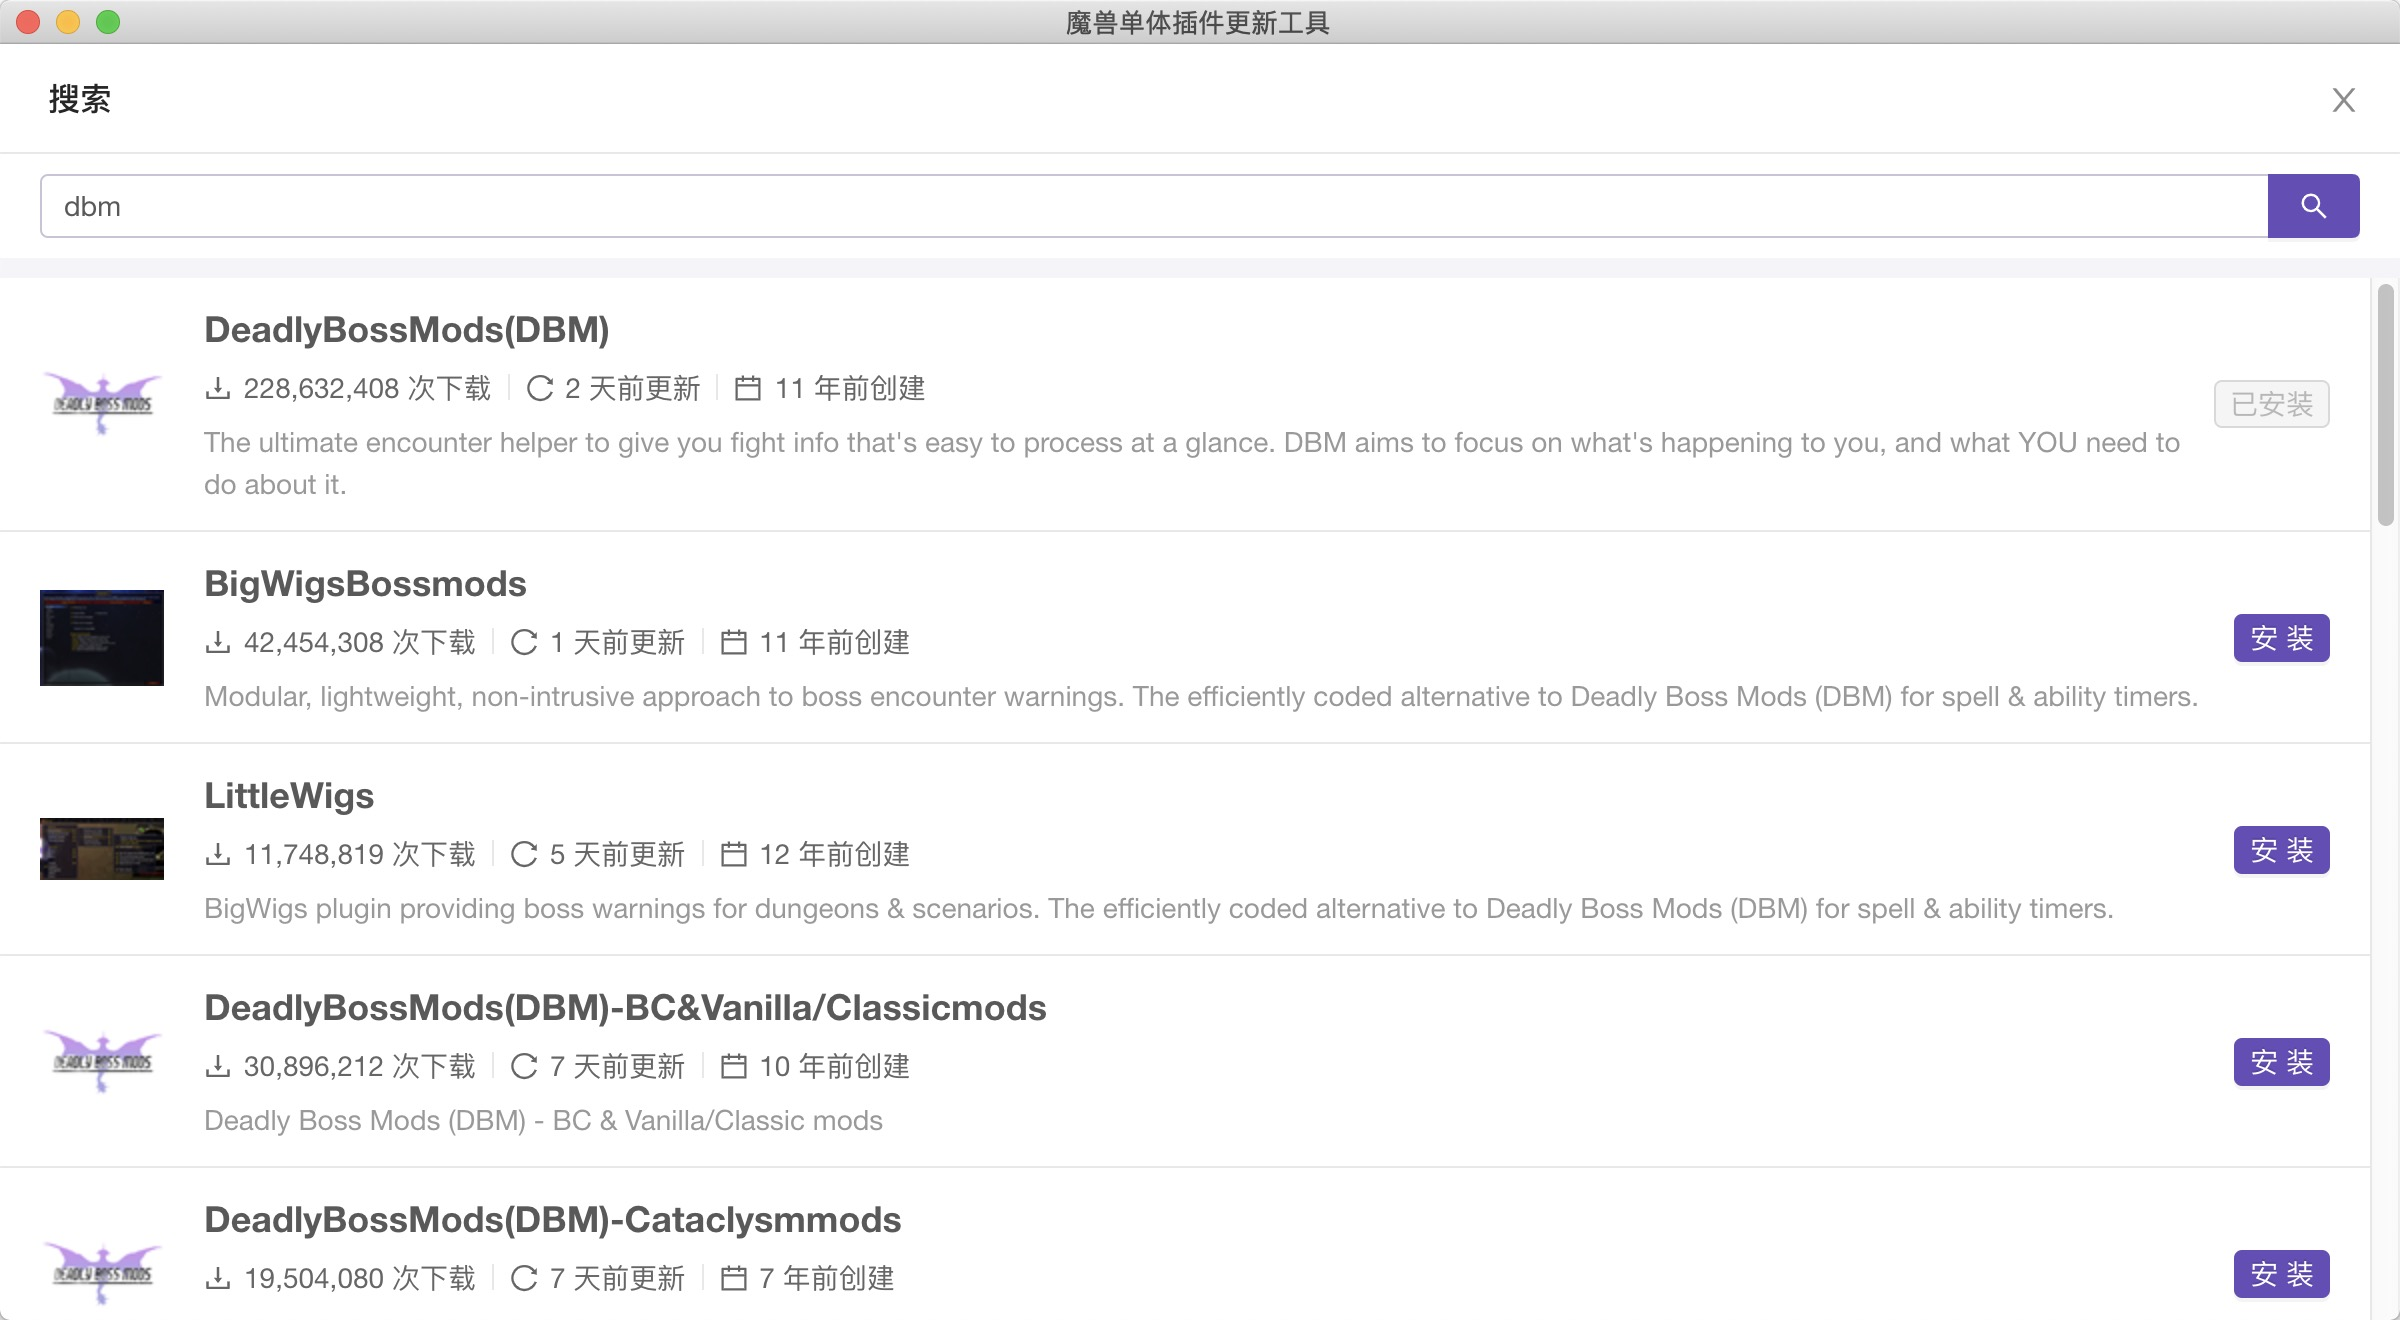Open the LittleWigs title
The width and height of the screenshot is (2400, 1320).
(x=289, y=796)
